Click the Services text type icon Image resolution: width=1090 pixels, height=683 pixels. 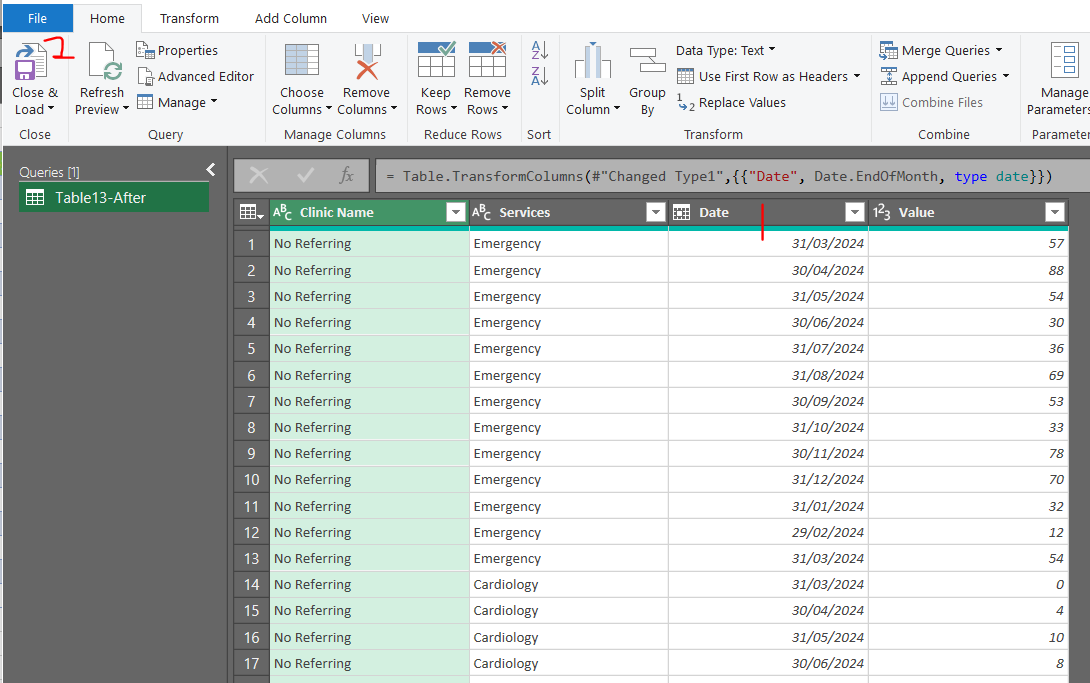click(481, 213)
